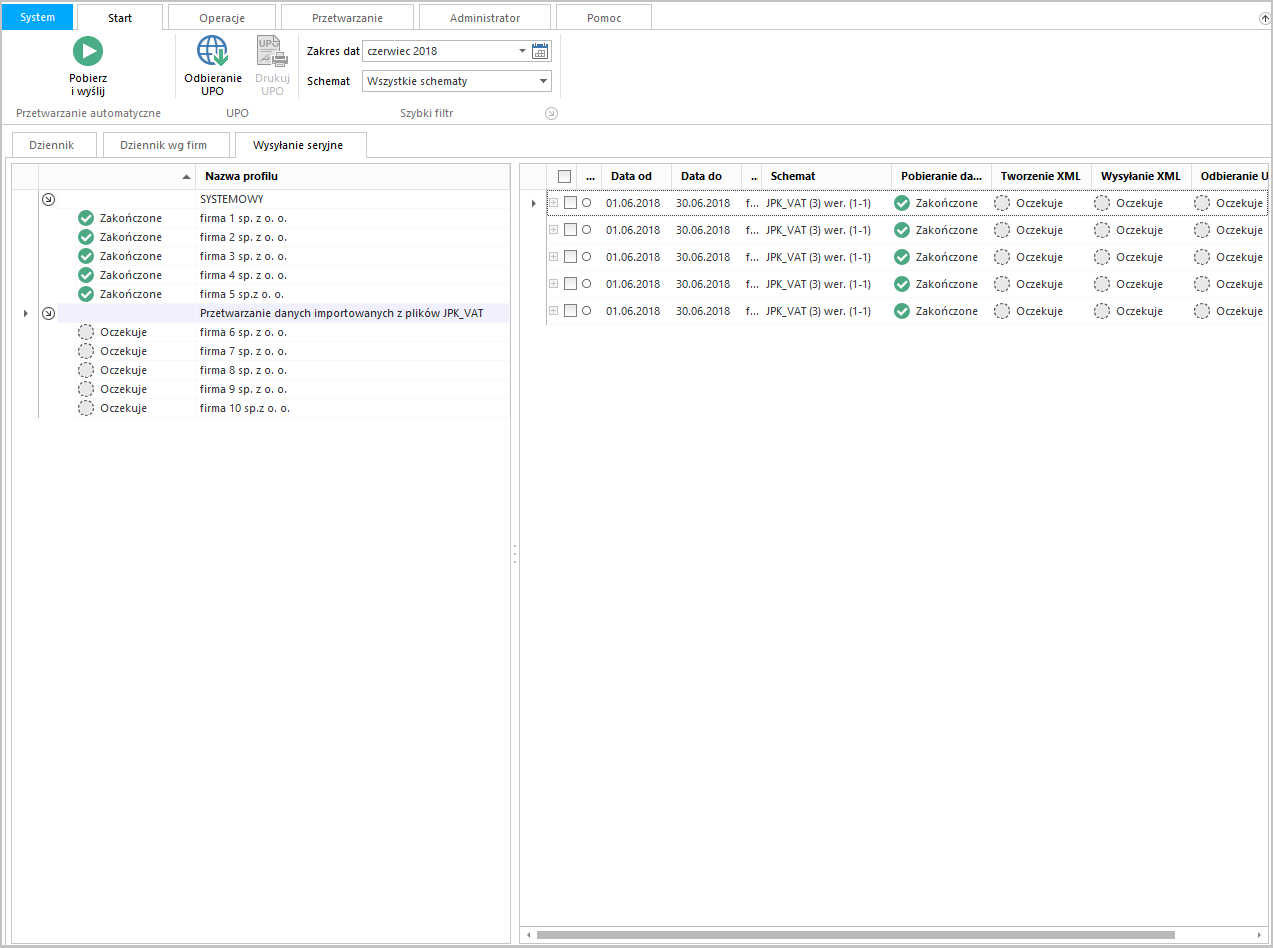Click the Oczekuje status icon for firma 6
The width and height of the screenshot is (1273, 948).
point(86,332)
